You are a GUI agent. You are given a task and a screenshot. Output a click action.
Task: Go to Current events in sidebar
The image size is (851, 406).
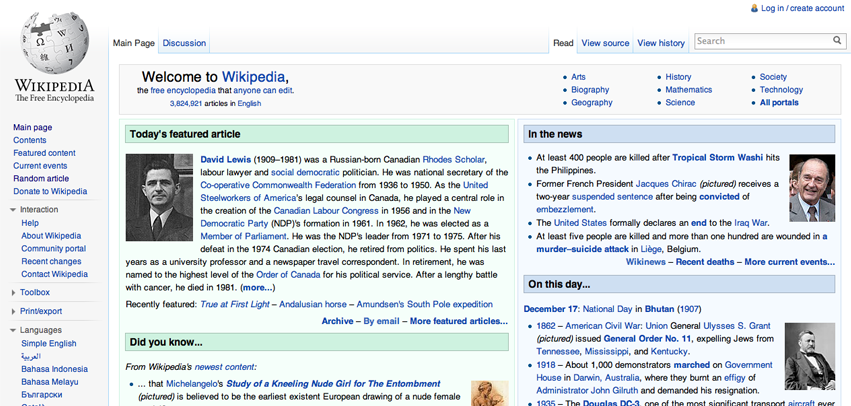40,166
